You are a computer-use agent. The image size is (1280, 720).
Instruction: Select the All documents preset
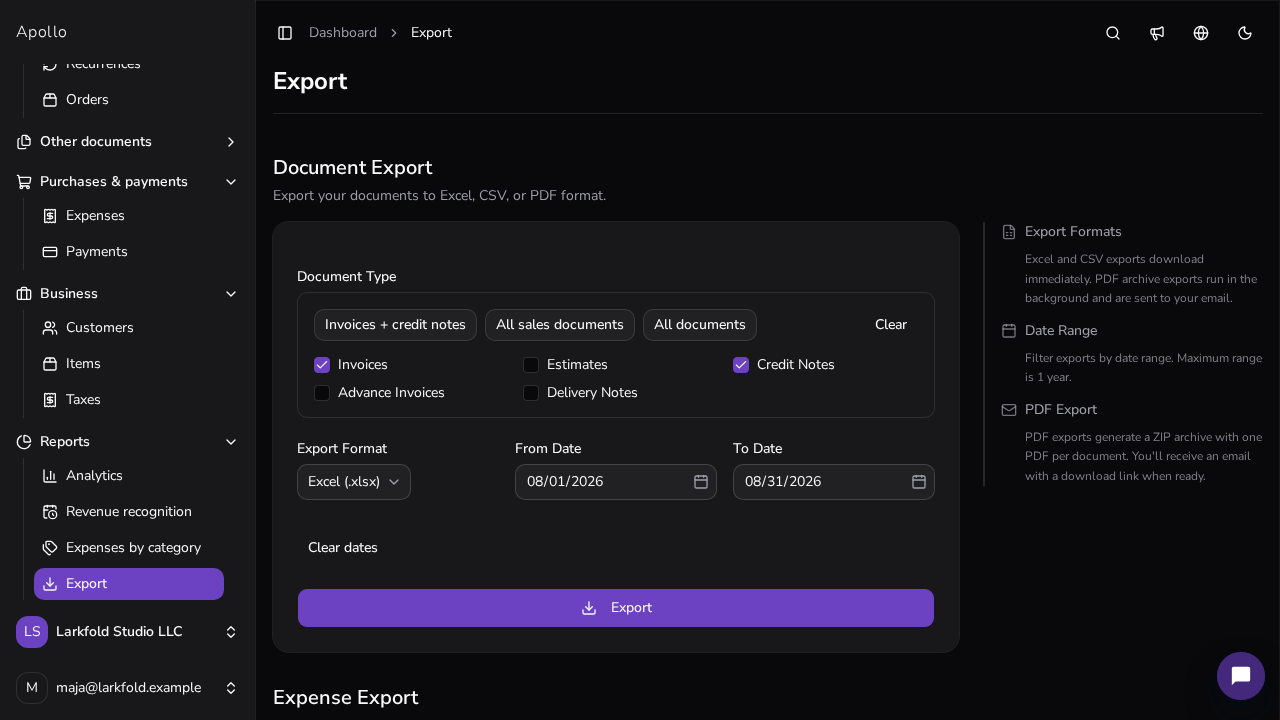click(700, 325)
